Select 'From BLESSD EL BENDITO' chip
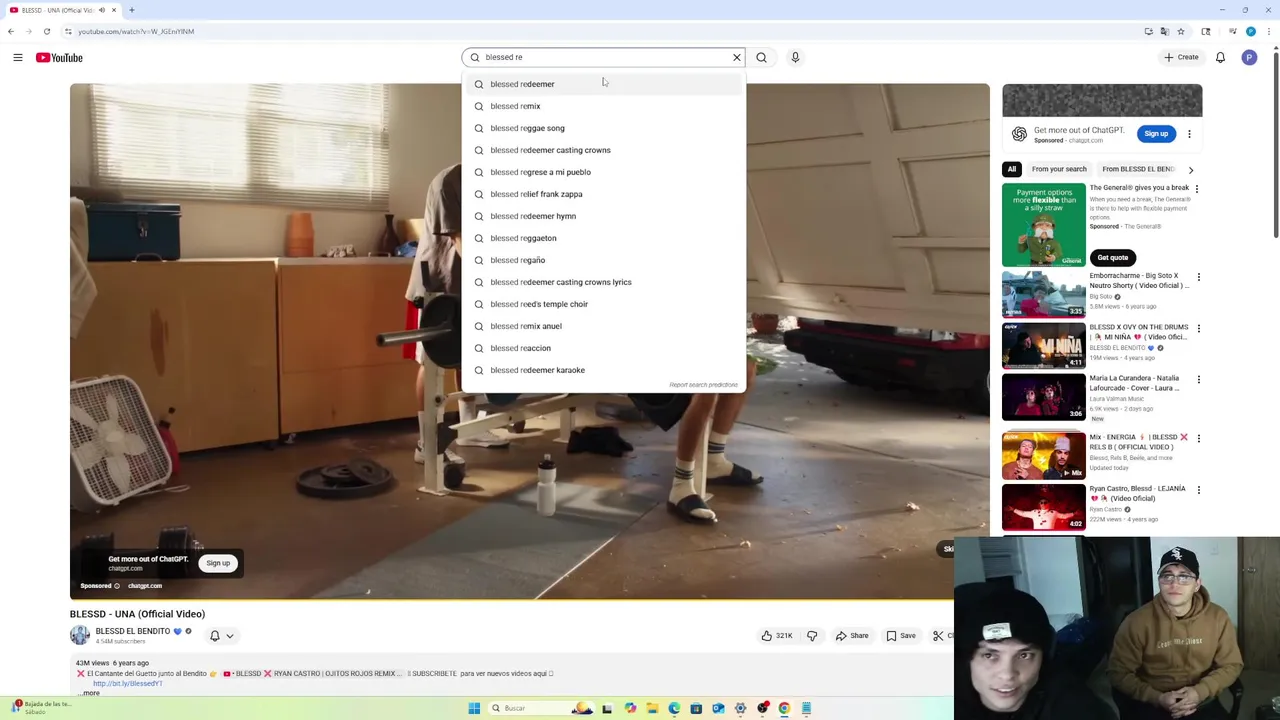 coord(1138,169)
